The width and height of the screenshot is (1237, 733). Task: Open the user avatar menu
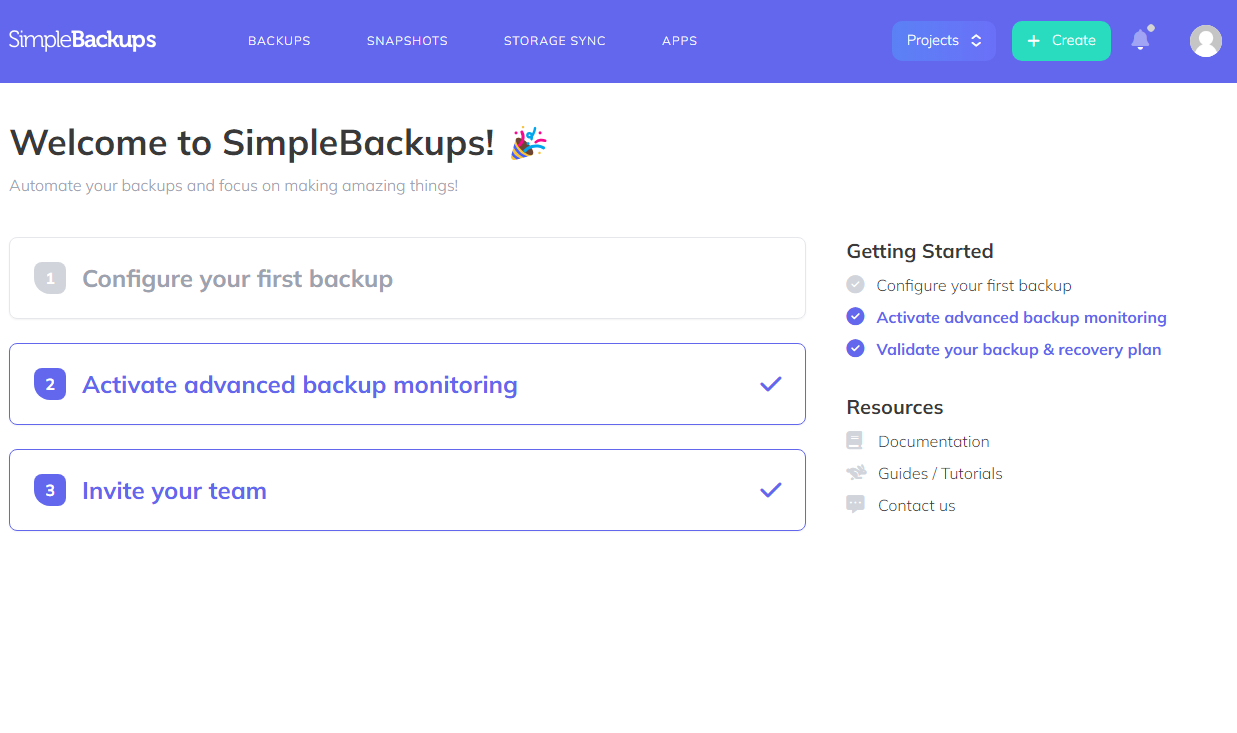click(x=1205, y=41)
